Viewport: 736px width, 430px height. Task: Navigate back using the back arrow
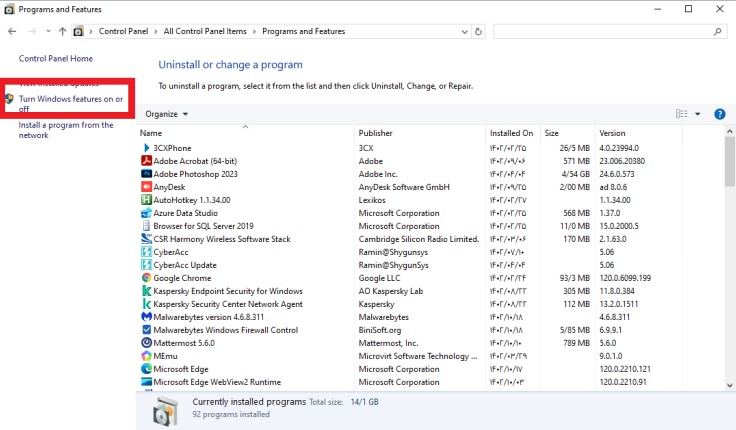12,32
